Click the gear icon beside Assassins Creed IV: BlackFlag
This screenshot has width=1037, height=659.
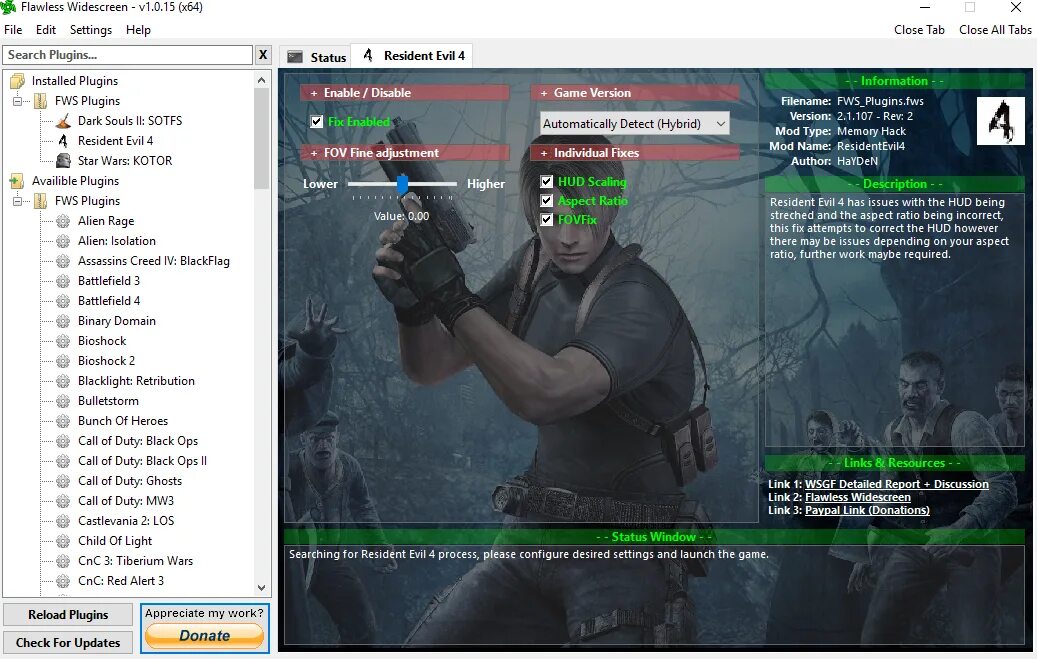point(63,261)
